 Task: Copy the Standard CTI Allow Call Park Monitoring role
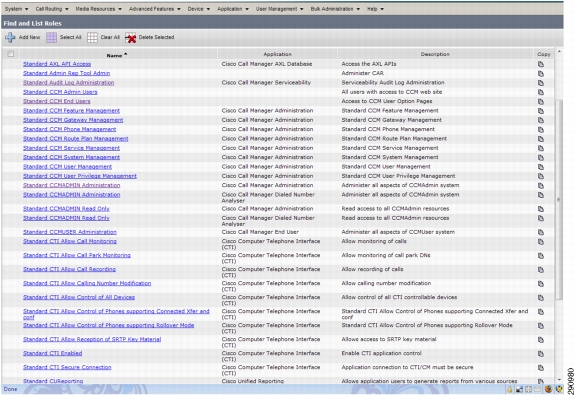541,256
